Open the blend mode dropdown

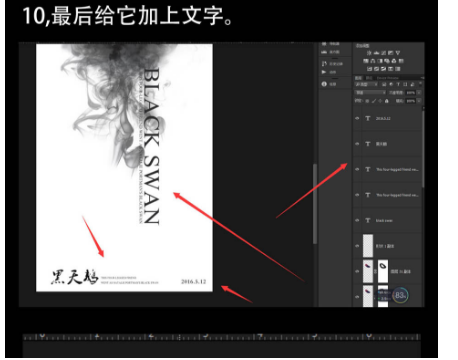coord(370,93)
